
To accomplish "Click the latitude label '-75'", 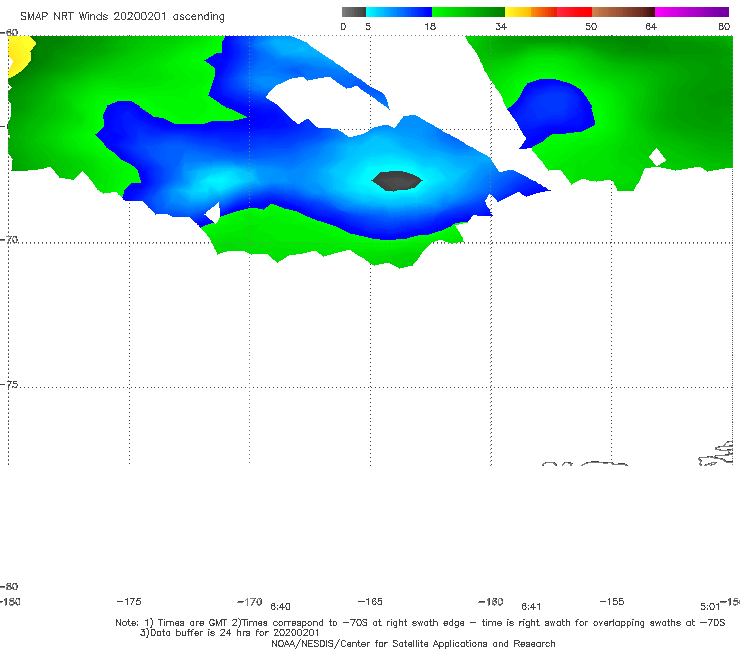I will click(9, 385).
